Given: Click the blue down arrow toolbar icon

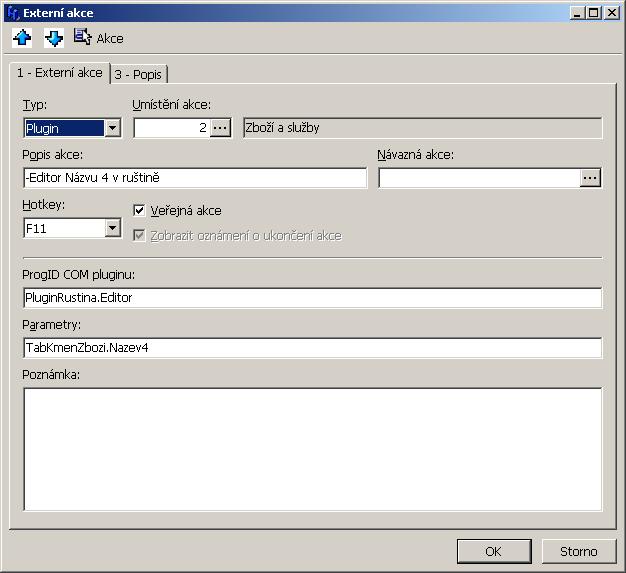Looking at the screenshot, I should (x=54, y=38).
